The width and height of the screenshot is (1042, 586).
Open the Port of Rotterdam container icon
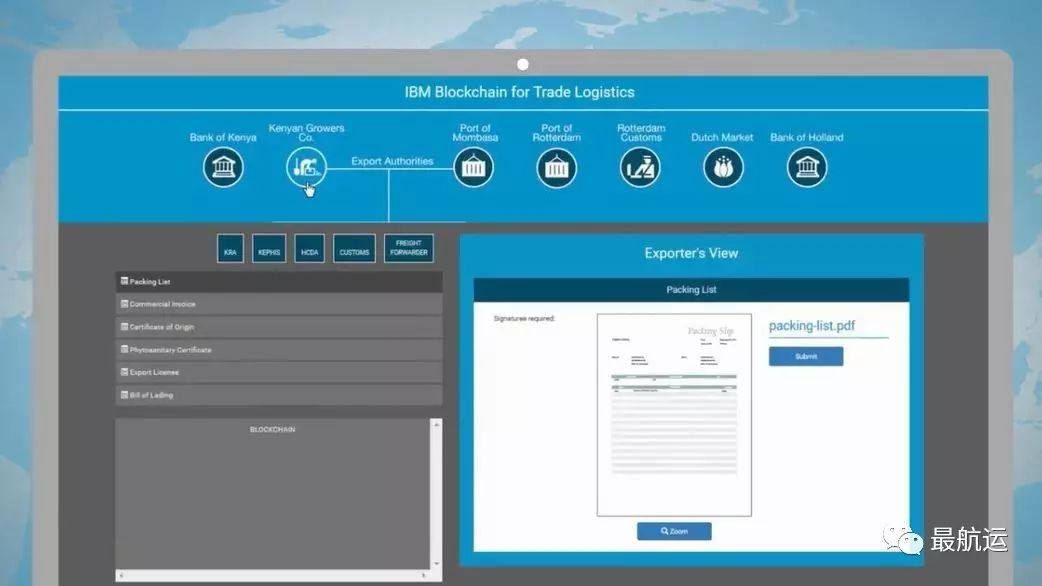tap(556, 167)
